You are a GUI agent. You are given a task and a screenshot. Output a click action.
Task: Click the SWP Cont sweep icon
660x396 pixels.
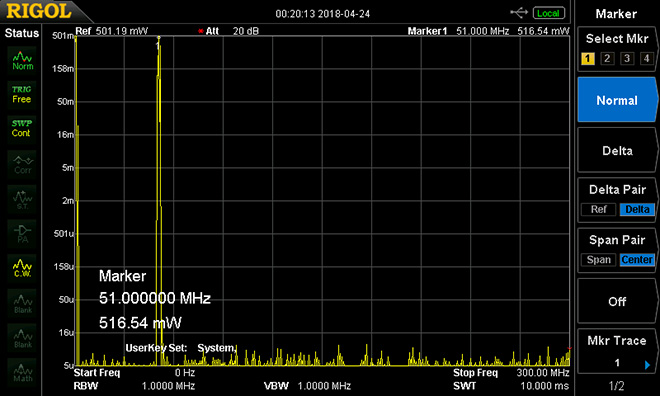22,128
